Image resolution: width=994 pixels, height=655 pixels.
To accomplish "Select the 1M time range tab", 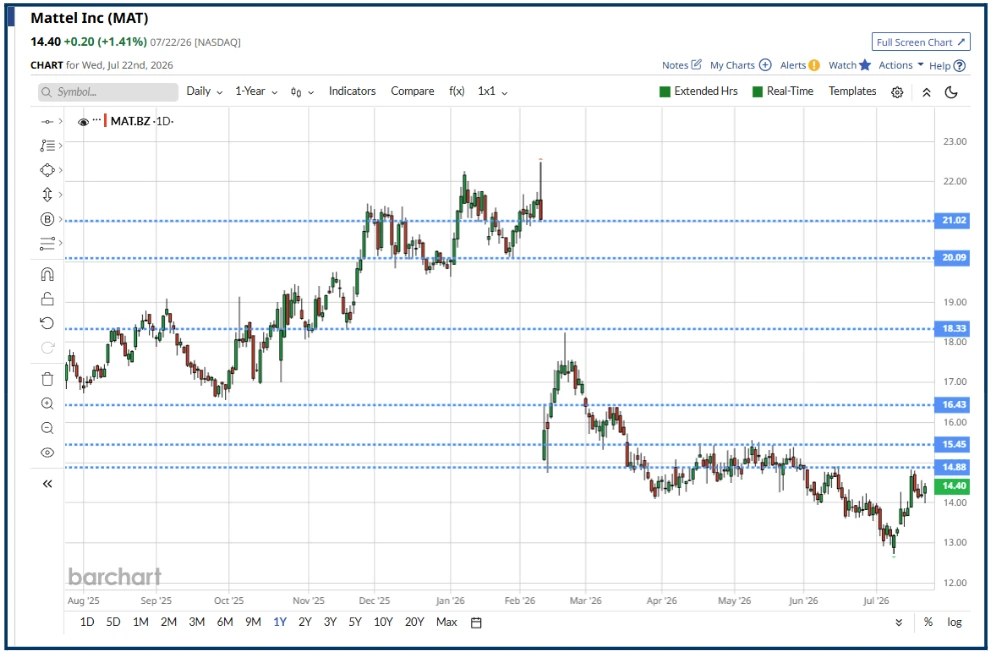I will pyautogui.click(x=141, y=623).
